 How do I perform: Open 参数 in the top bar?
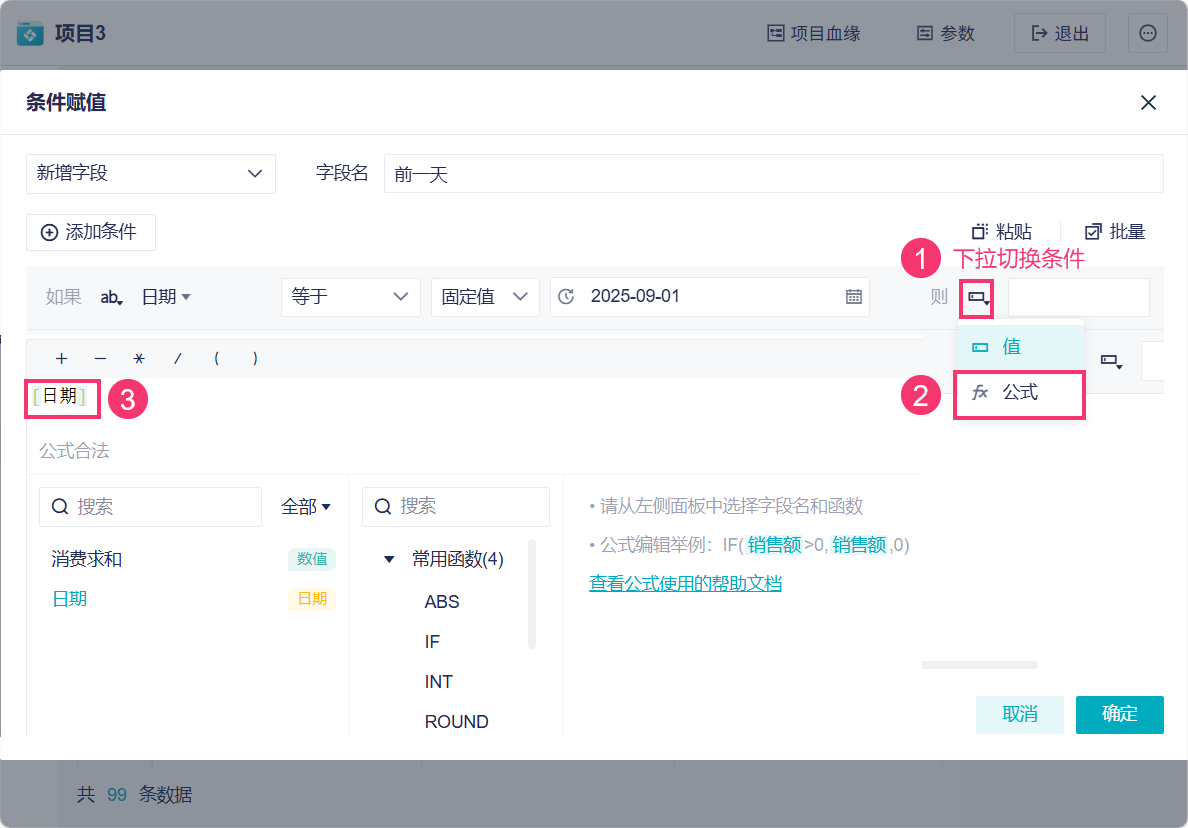(946, 33)
